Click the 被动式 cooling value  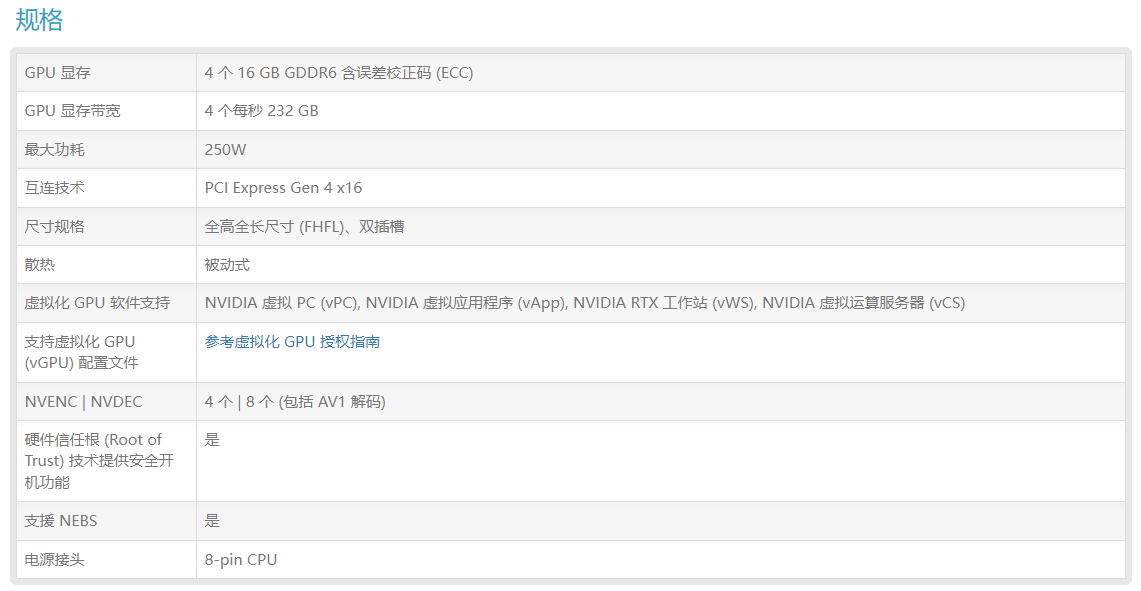(x=227, y=265)
